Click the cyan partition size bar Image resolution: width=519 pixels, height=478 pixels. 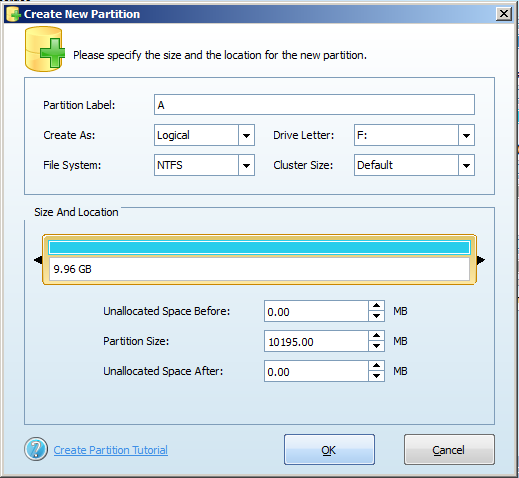[x=259, y=248]
